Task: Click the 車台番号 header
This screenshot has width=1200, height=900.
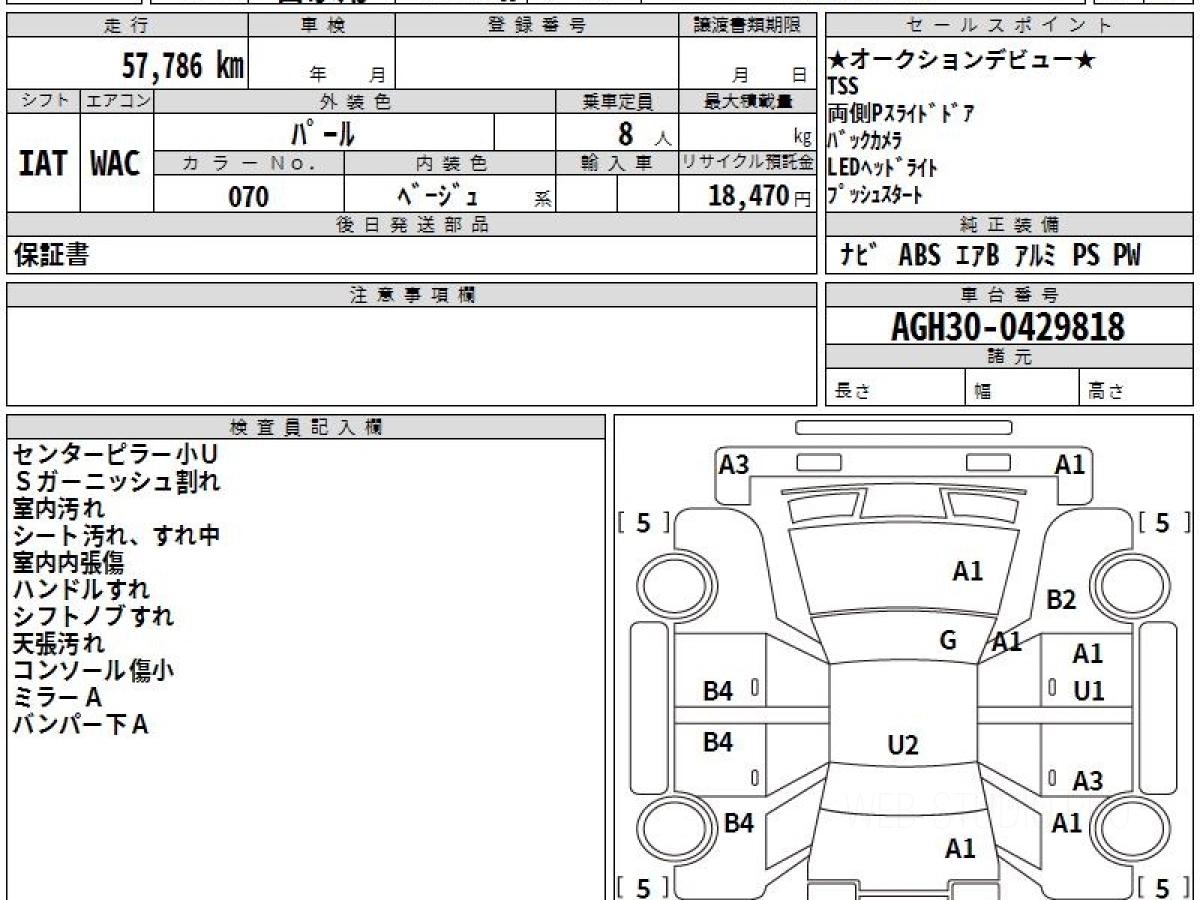Action: [x=1009, y=294]
